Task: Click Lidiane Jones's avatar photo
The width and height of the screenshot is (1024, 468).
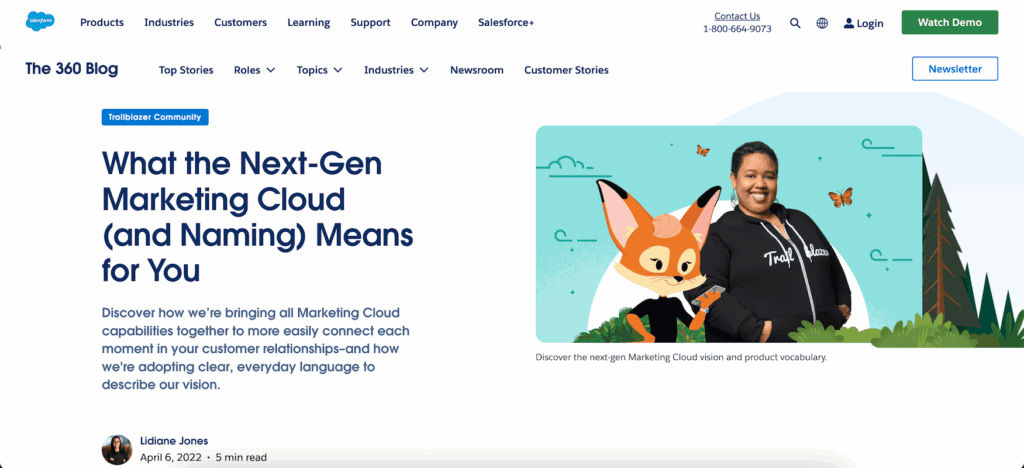Action: (x=117, y=450)
